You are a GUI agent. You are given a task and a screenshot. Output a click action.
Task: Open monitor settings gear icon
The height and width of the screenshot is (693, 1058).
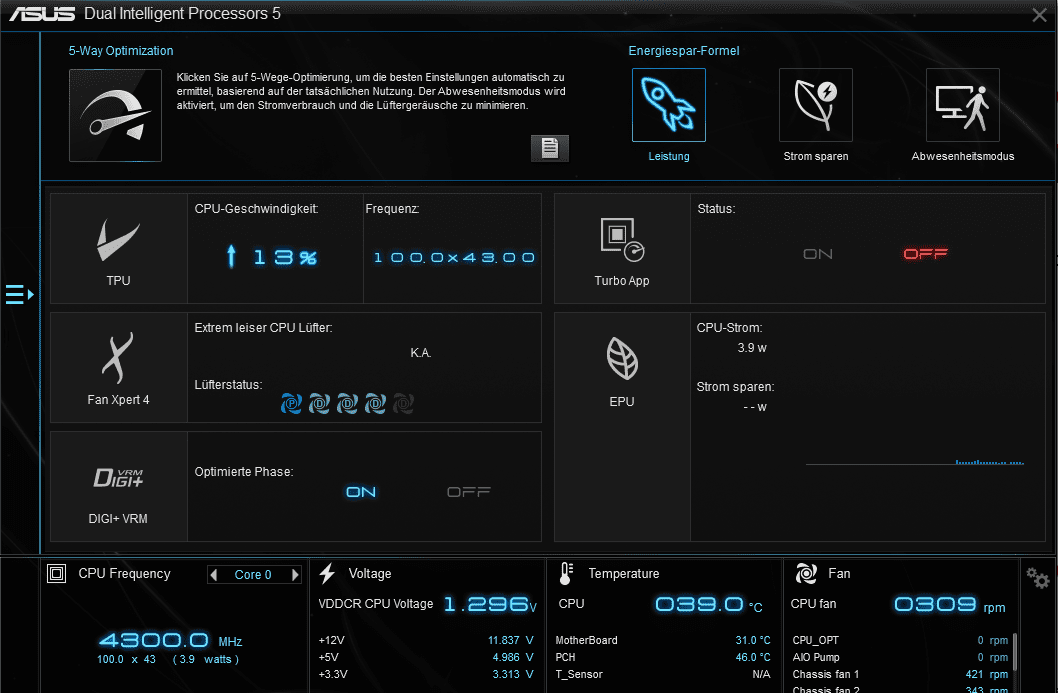[1038, 578]
